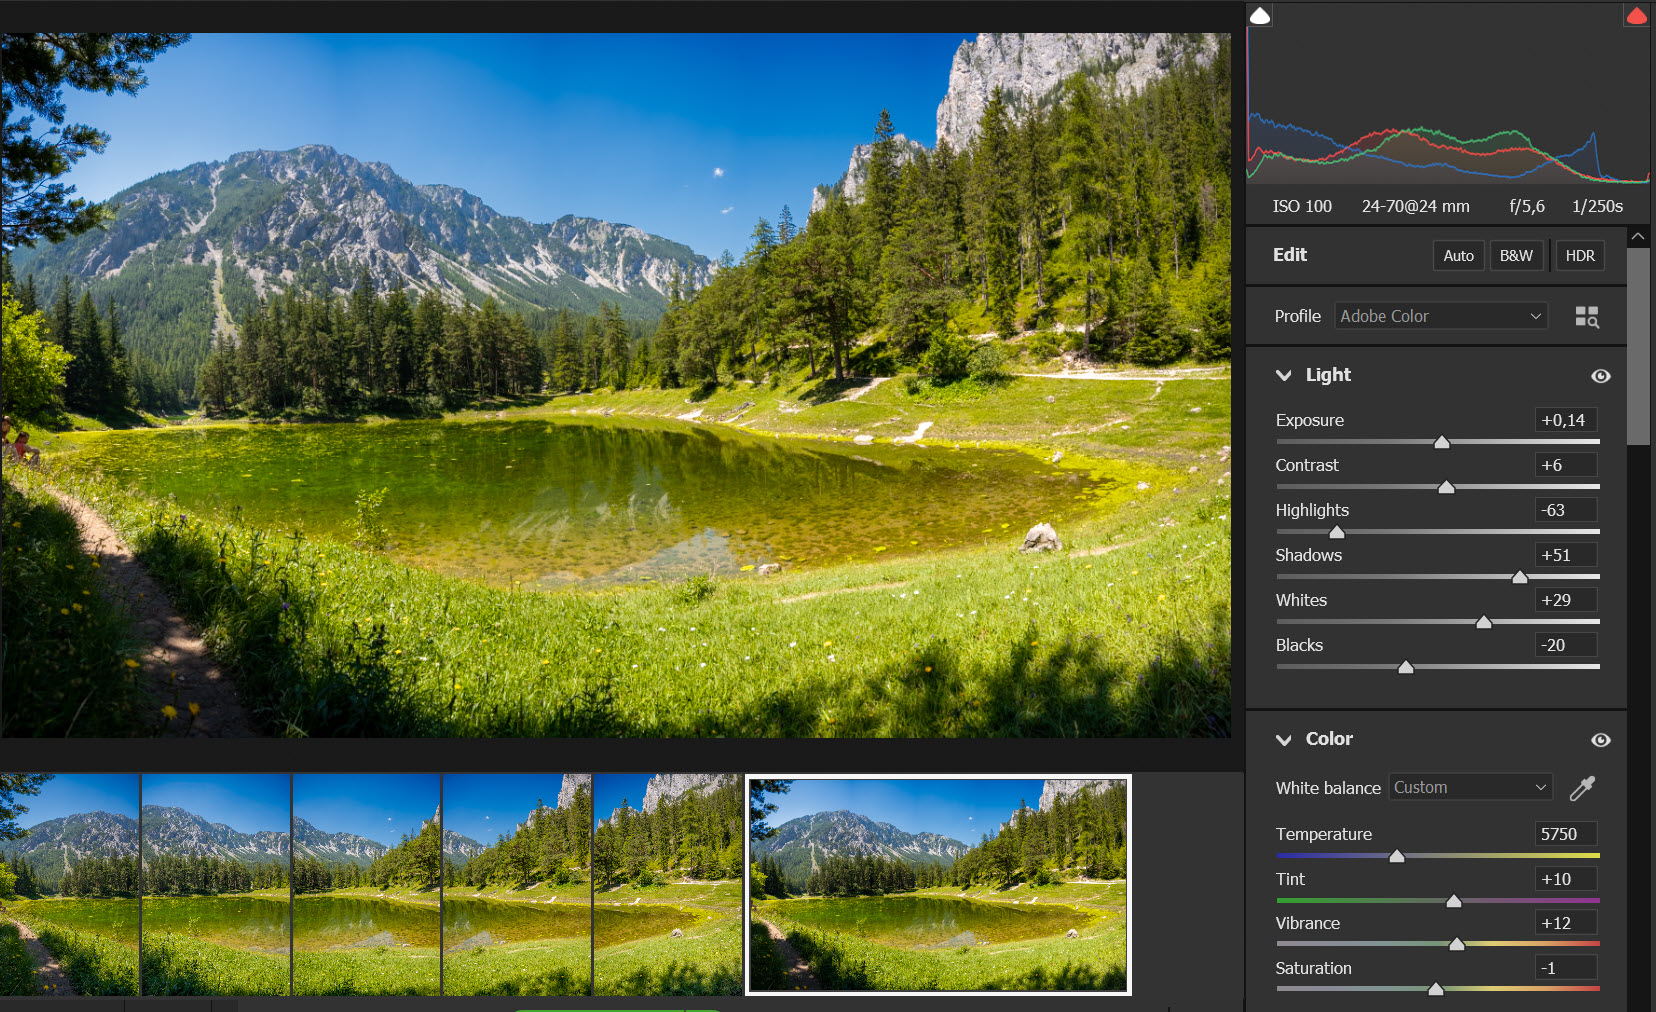
Task: Enable HDR editing mode
Action: 1579,256
